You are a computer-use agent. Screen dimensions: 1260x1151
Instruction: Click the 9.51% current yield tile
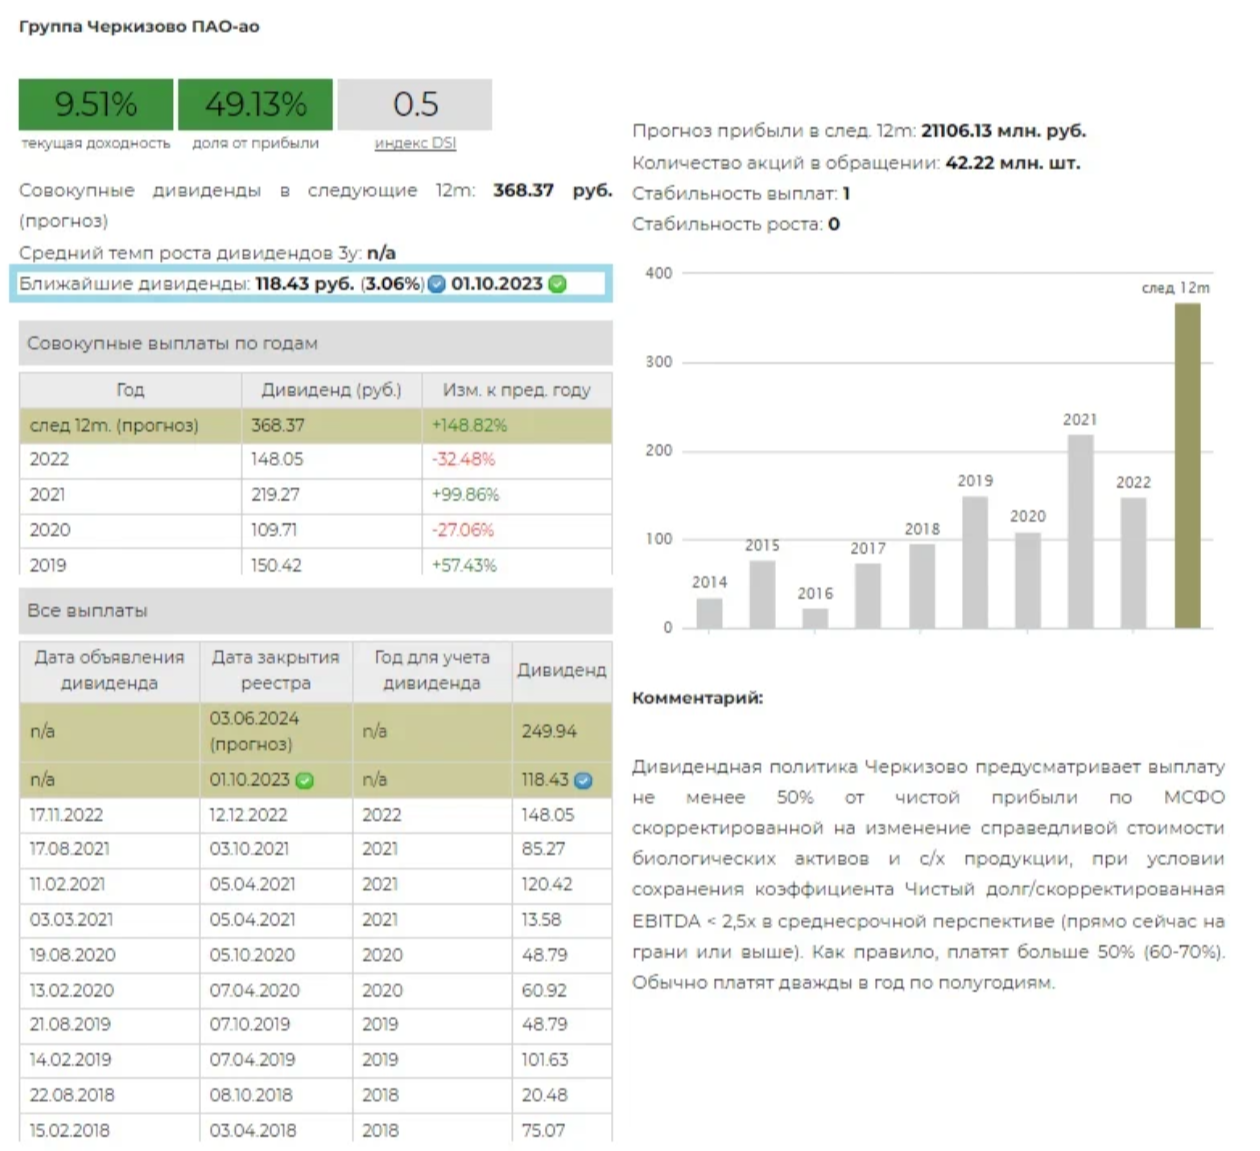click(96, 104)
